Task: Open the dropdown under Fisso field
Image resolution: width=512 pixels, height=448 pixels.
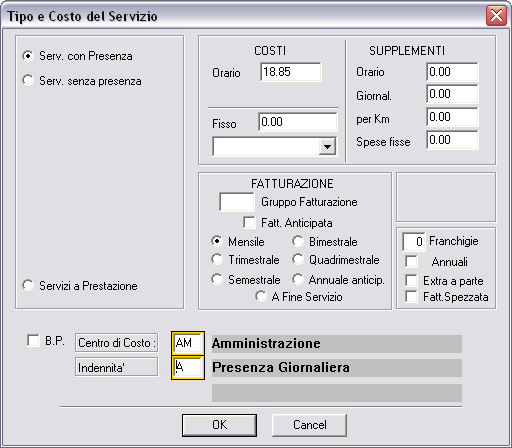Action: tap(327, 146)
